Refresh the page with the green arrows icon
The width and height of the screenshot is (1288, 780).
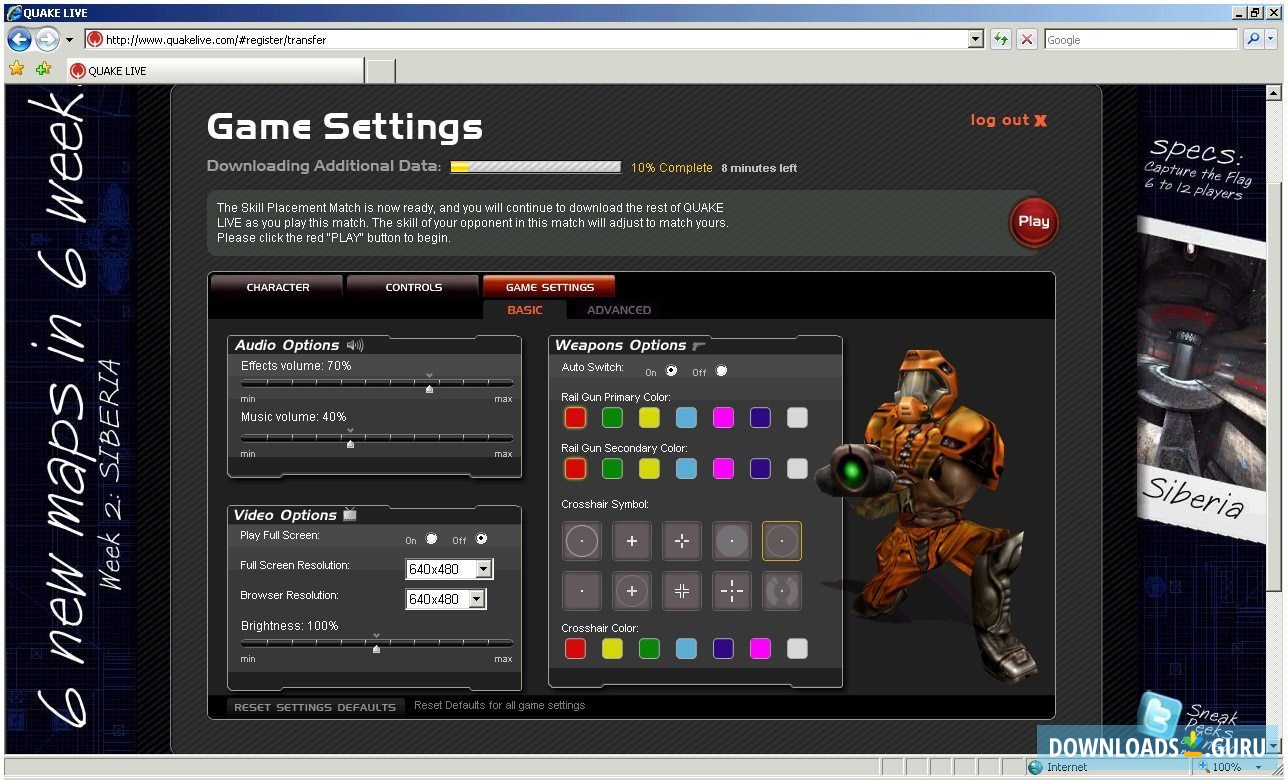pyautogui.click(x=1001, y=40)
